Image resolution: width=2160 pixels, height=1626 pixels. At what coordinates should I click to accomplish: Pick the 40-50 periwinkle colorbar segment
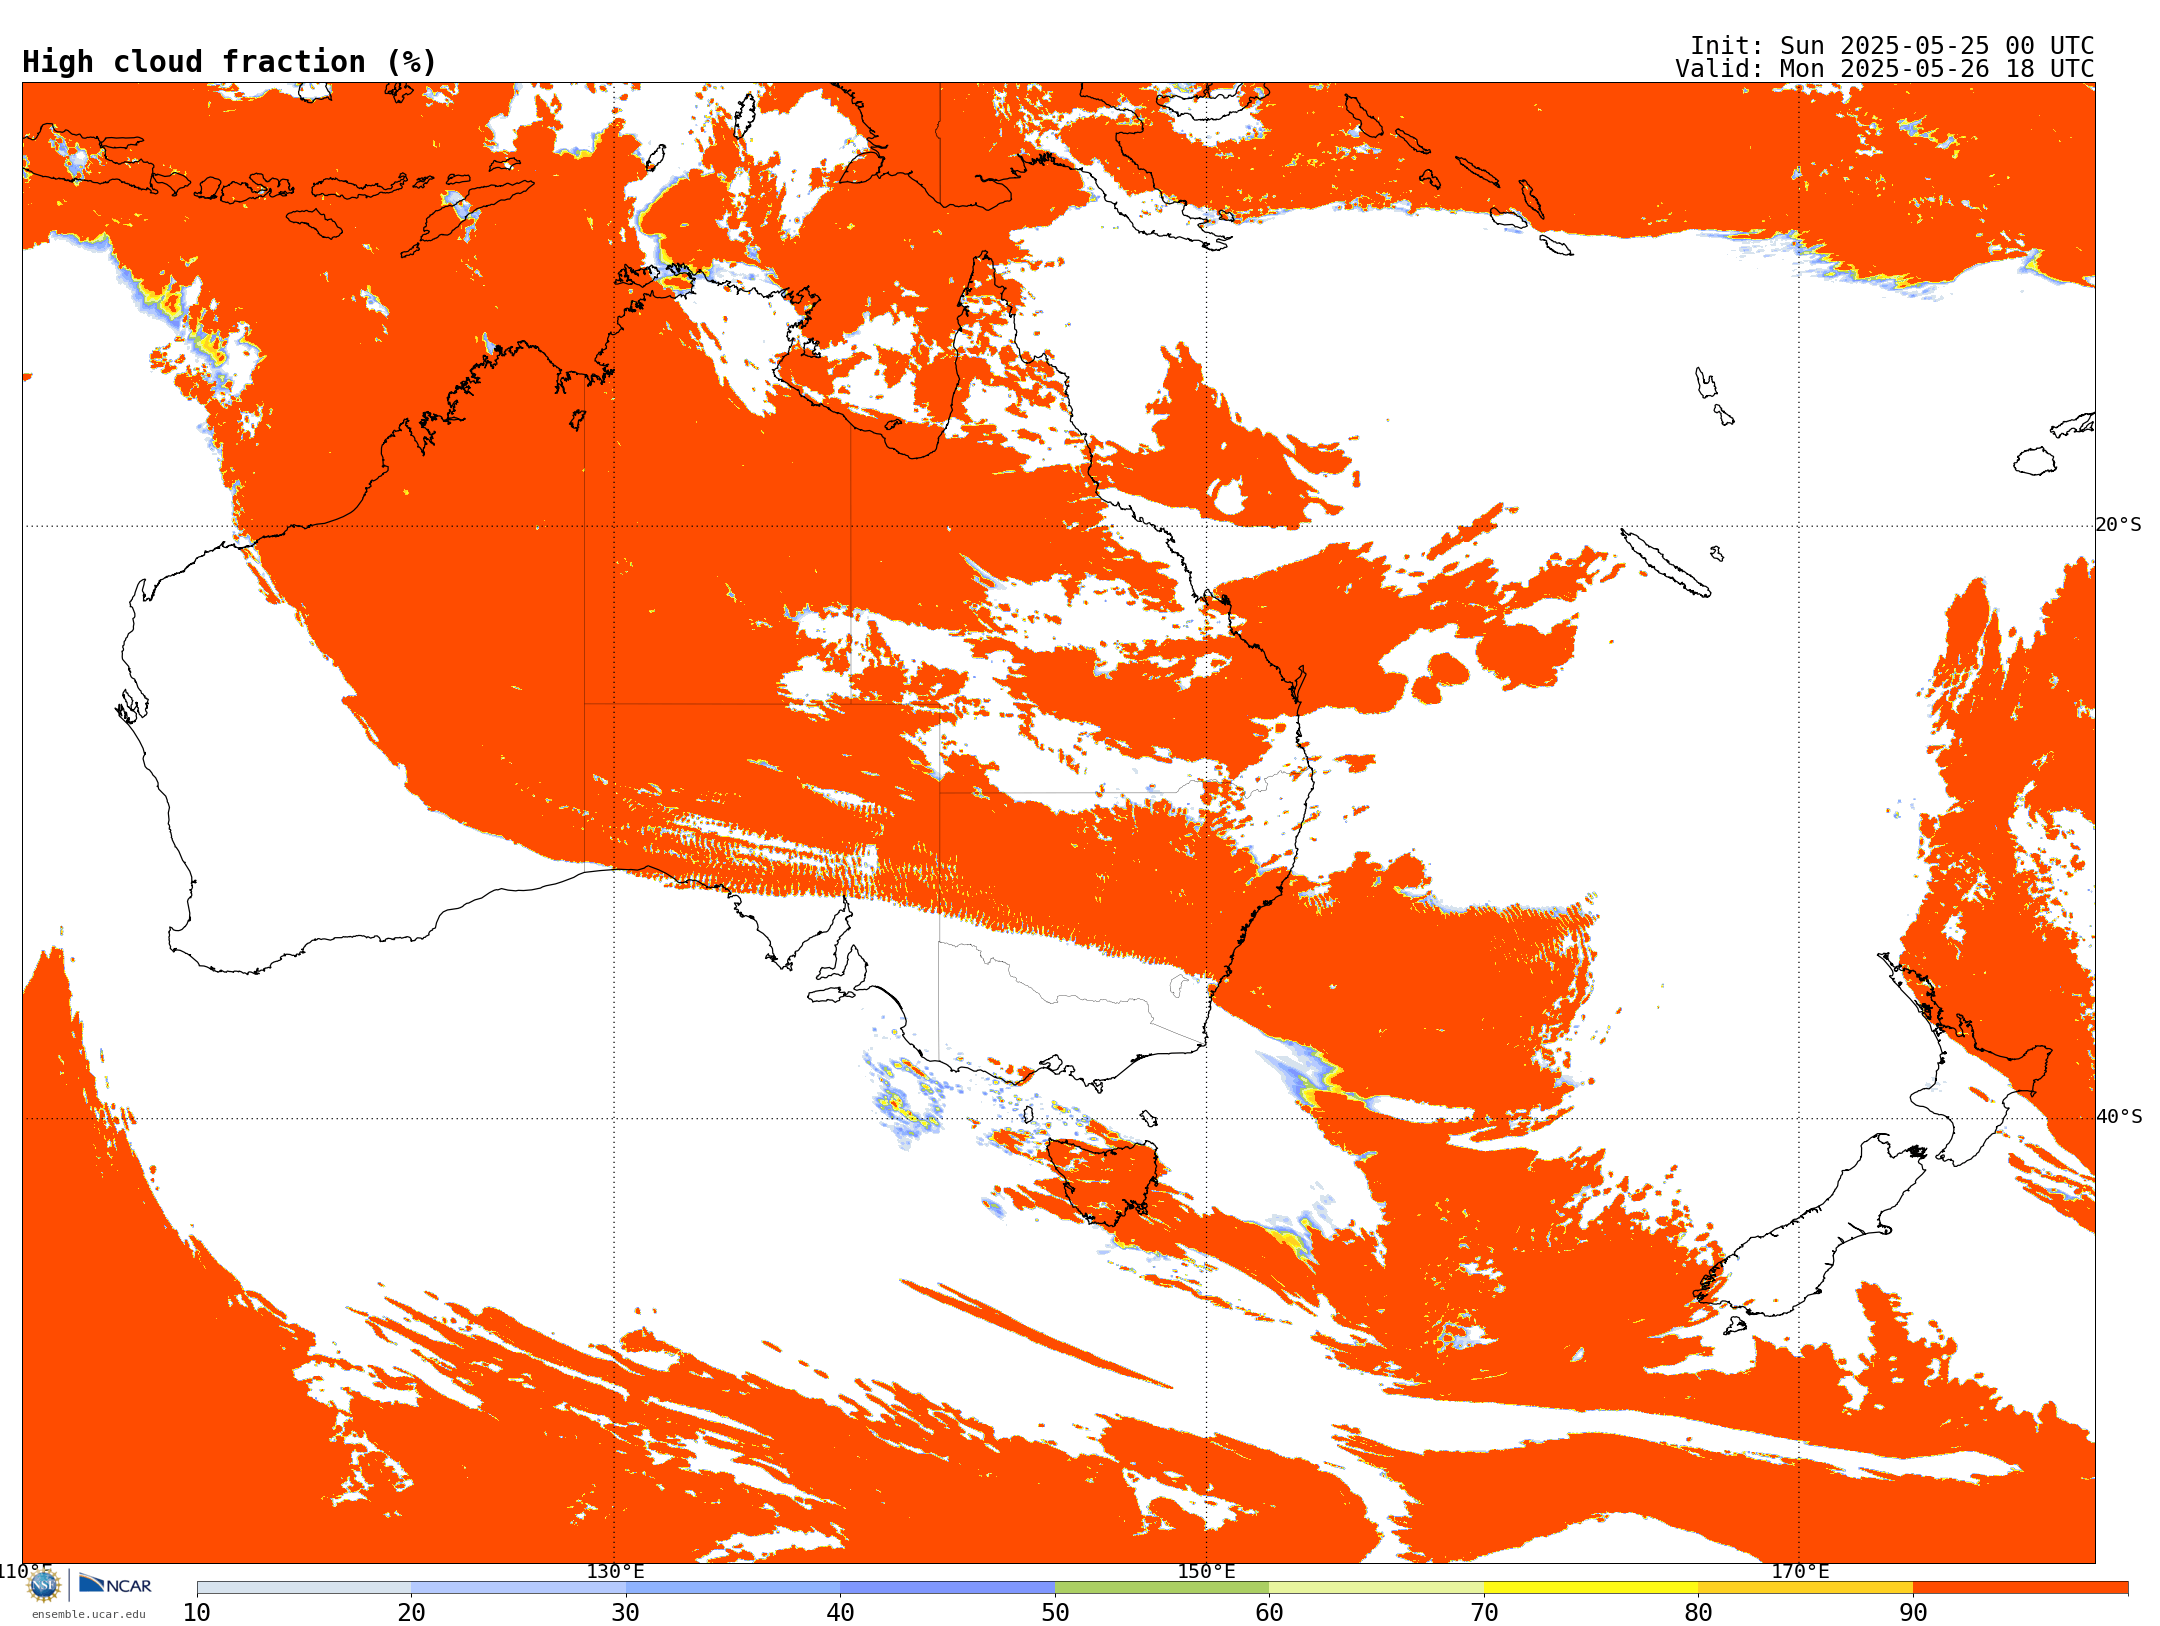pyautogui.click(x=947, y=1587)
